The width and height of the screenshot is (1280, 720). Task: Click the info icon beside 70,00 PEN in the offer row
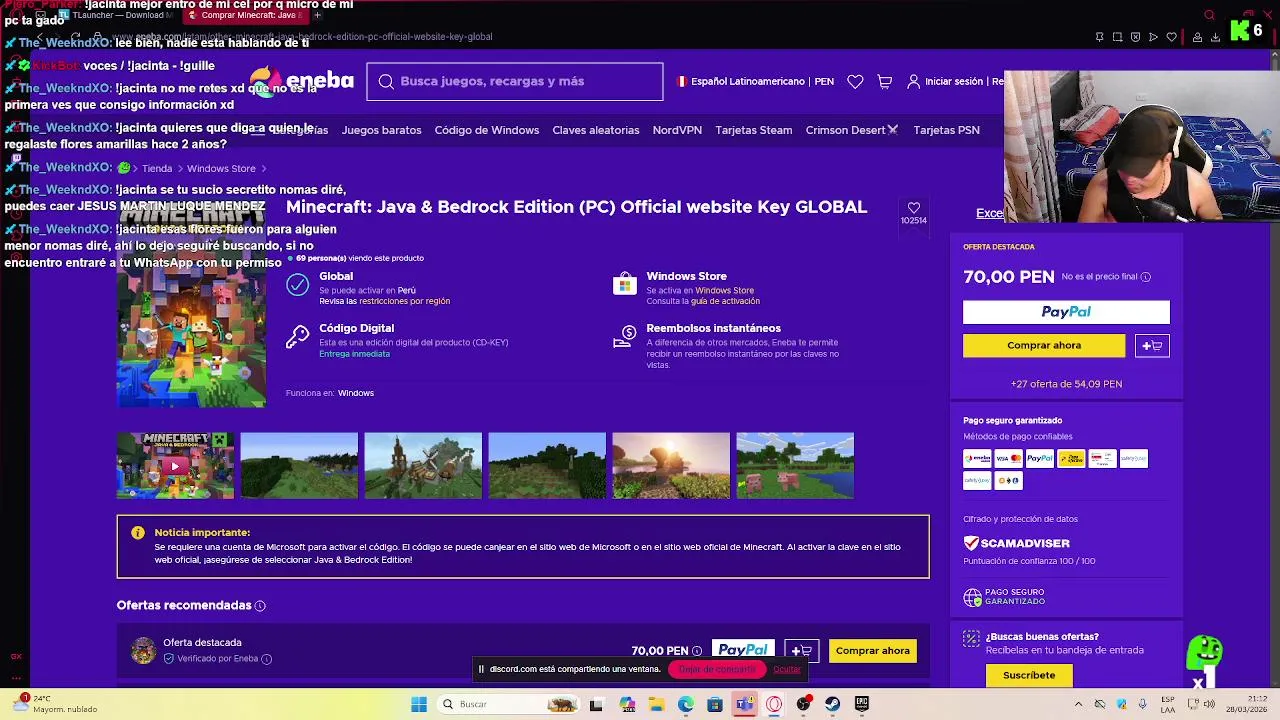(x=697, y=651)
